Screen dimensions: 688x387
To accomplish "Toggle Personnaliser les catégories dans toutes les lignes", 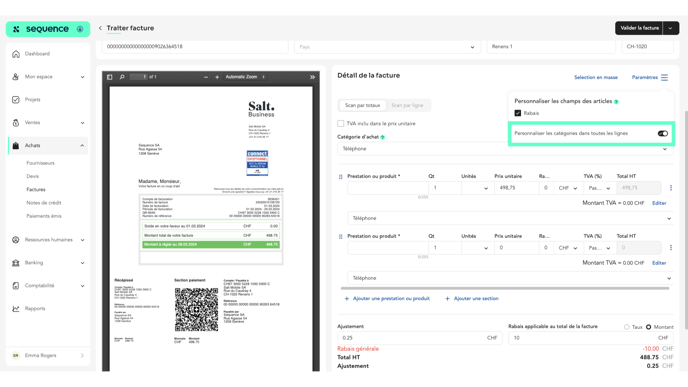I will (663, 133).
